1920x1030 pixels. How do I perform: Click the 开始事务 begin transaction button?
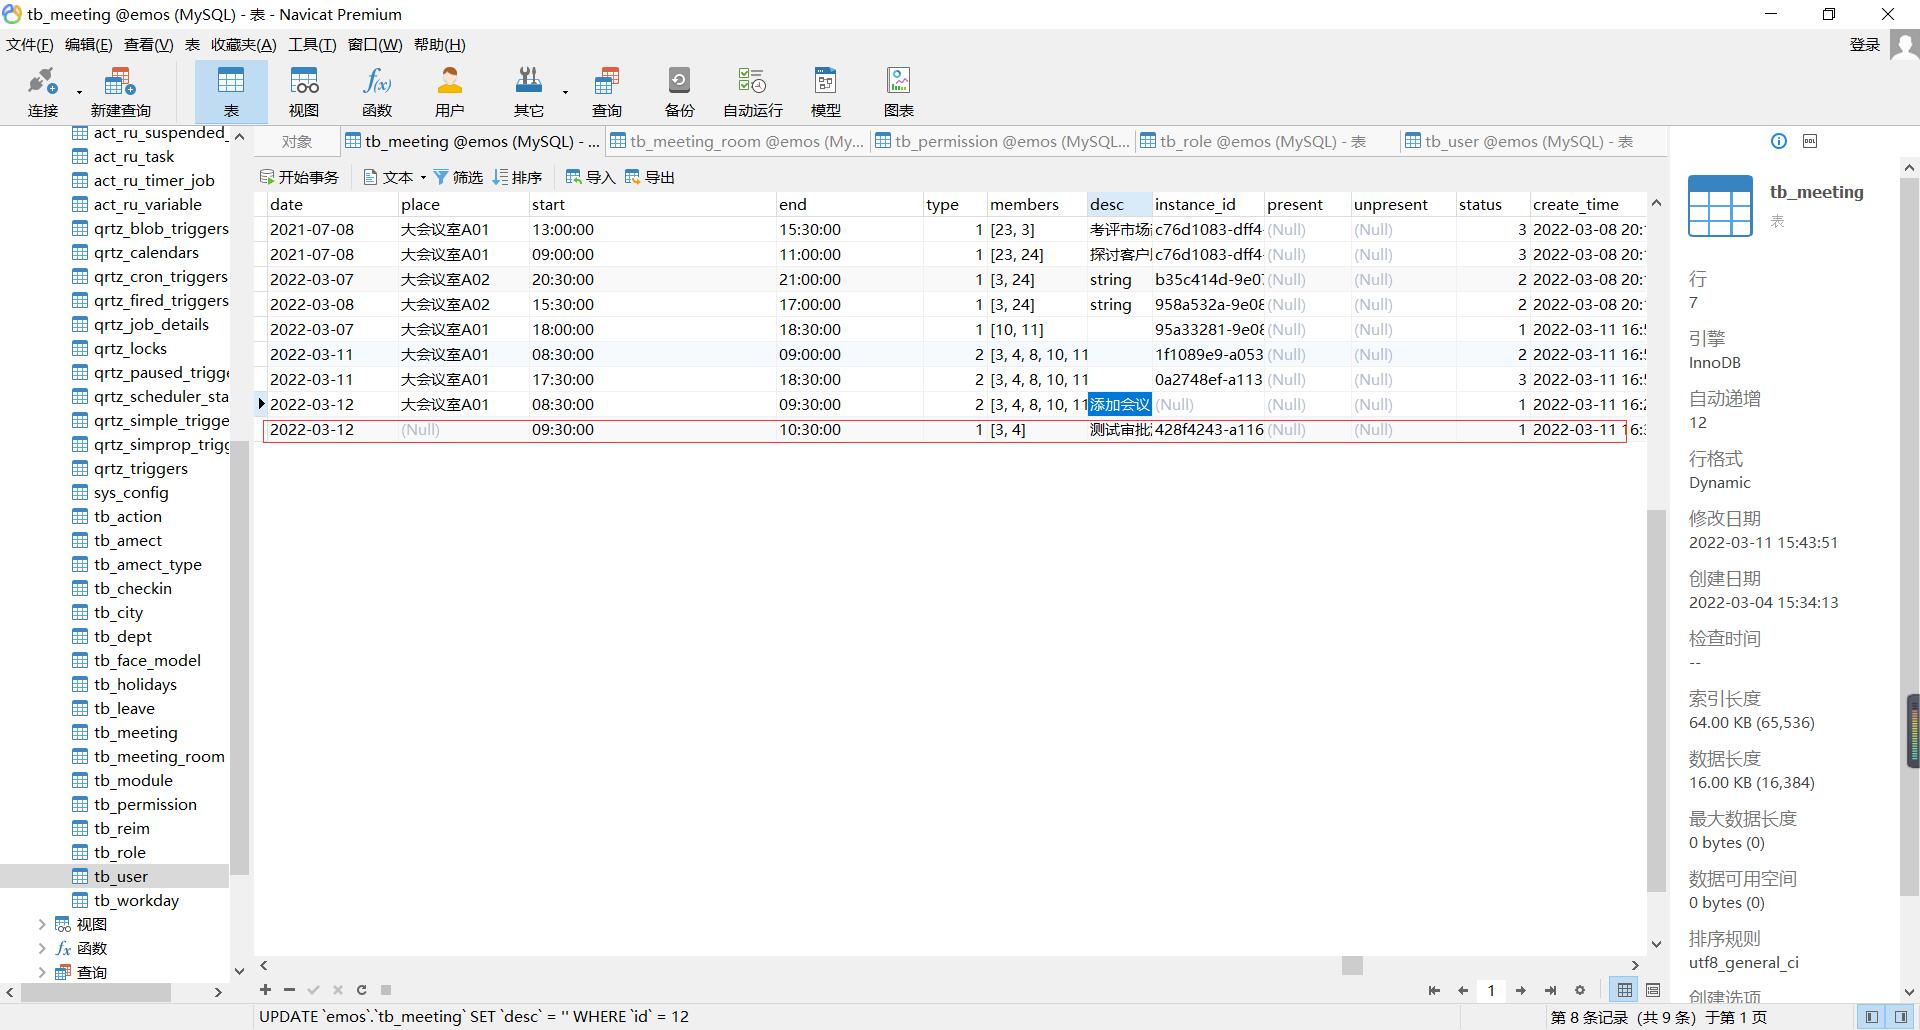pos(299,177)
